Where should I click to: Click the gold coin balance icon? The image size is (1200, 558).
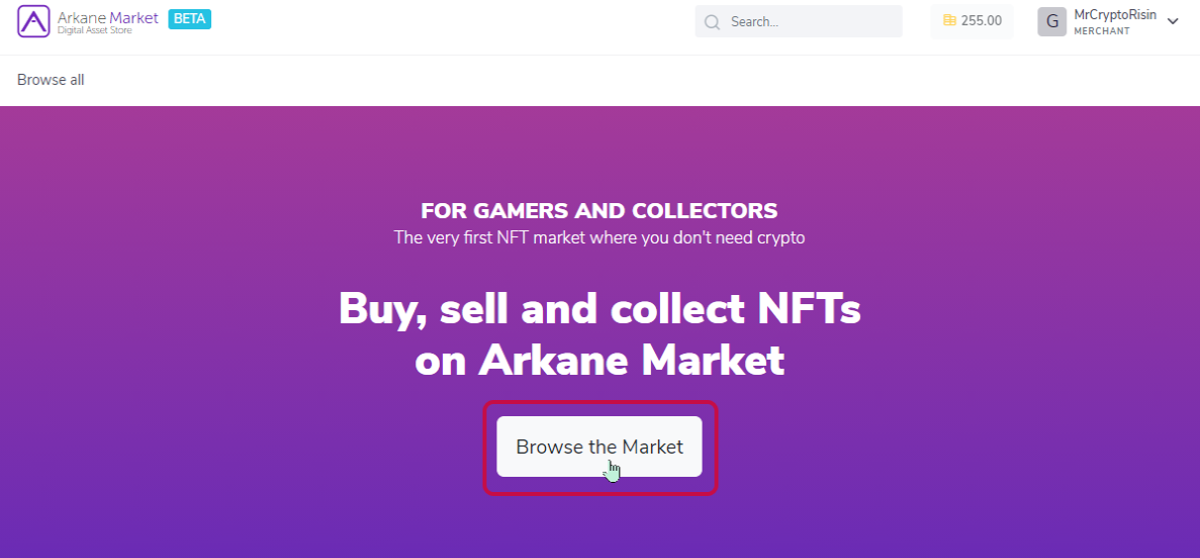tap(949, 21)
